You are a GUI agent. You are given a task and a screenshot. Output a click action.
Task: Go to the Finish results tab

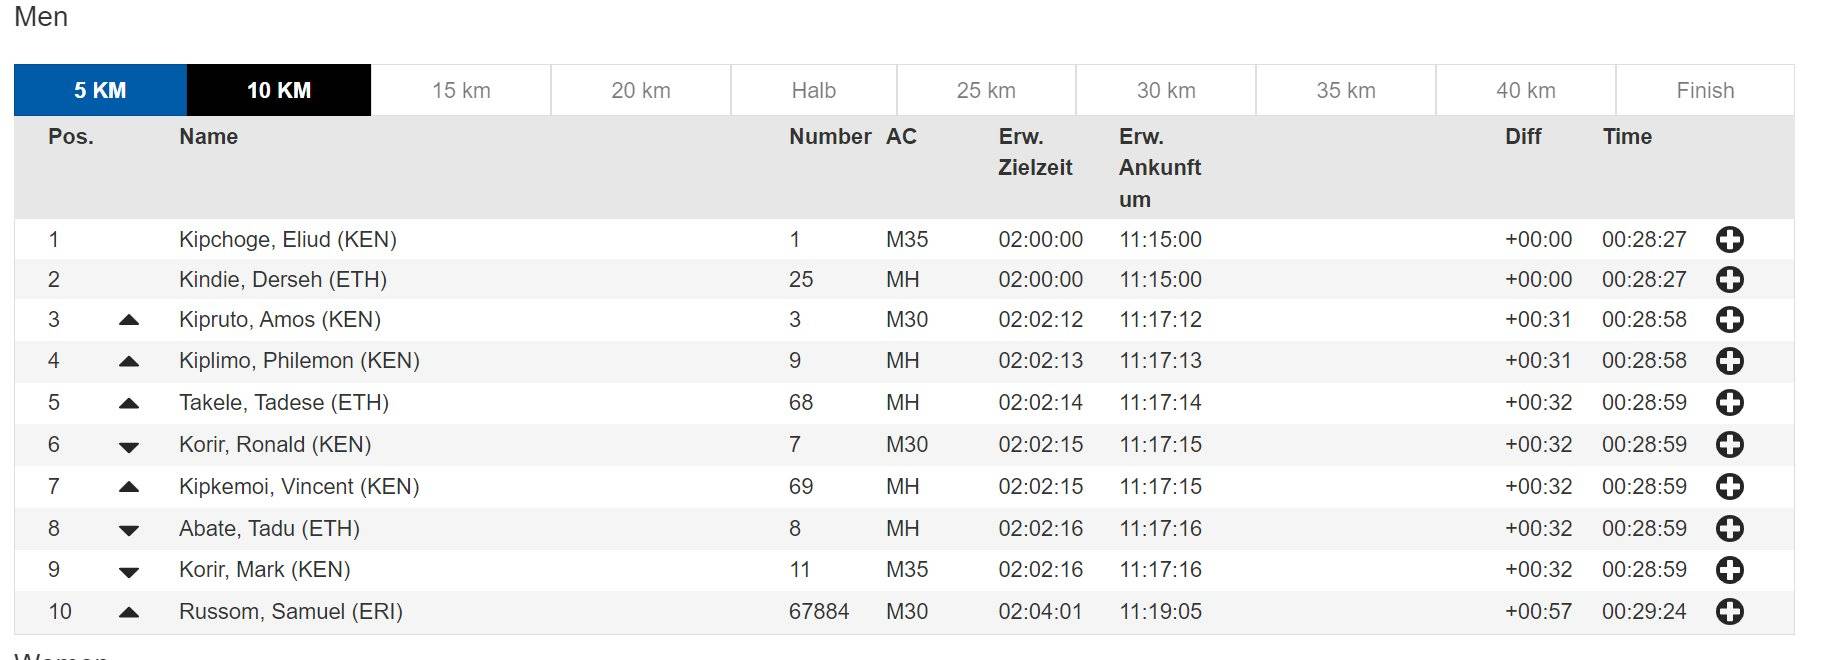coord(1705,90)
